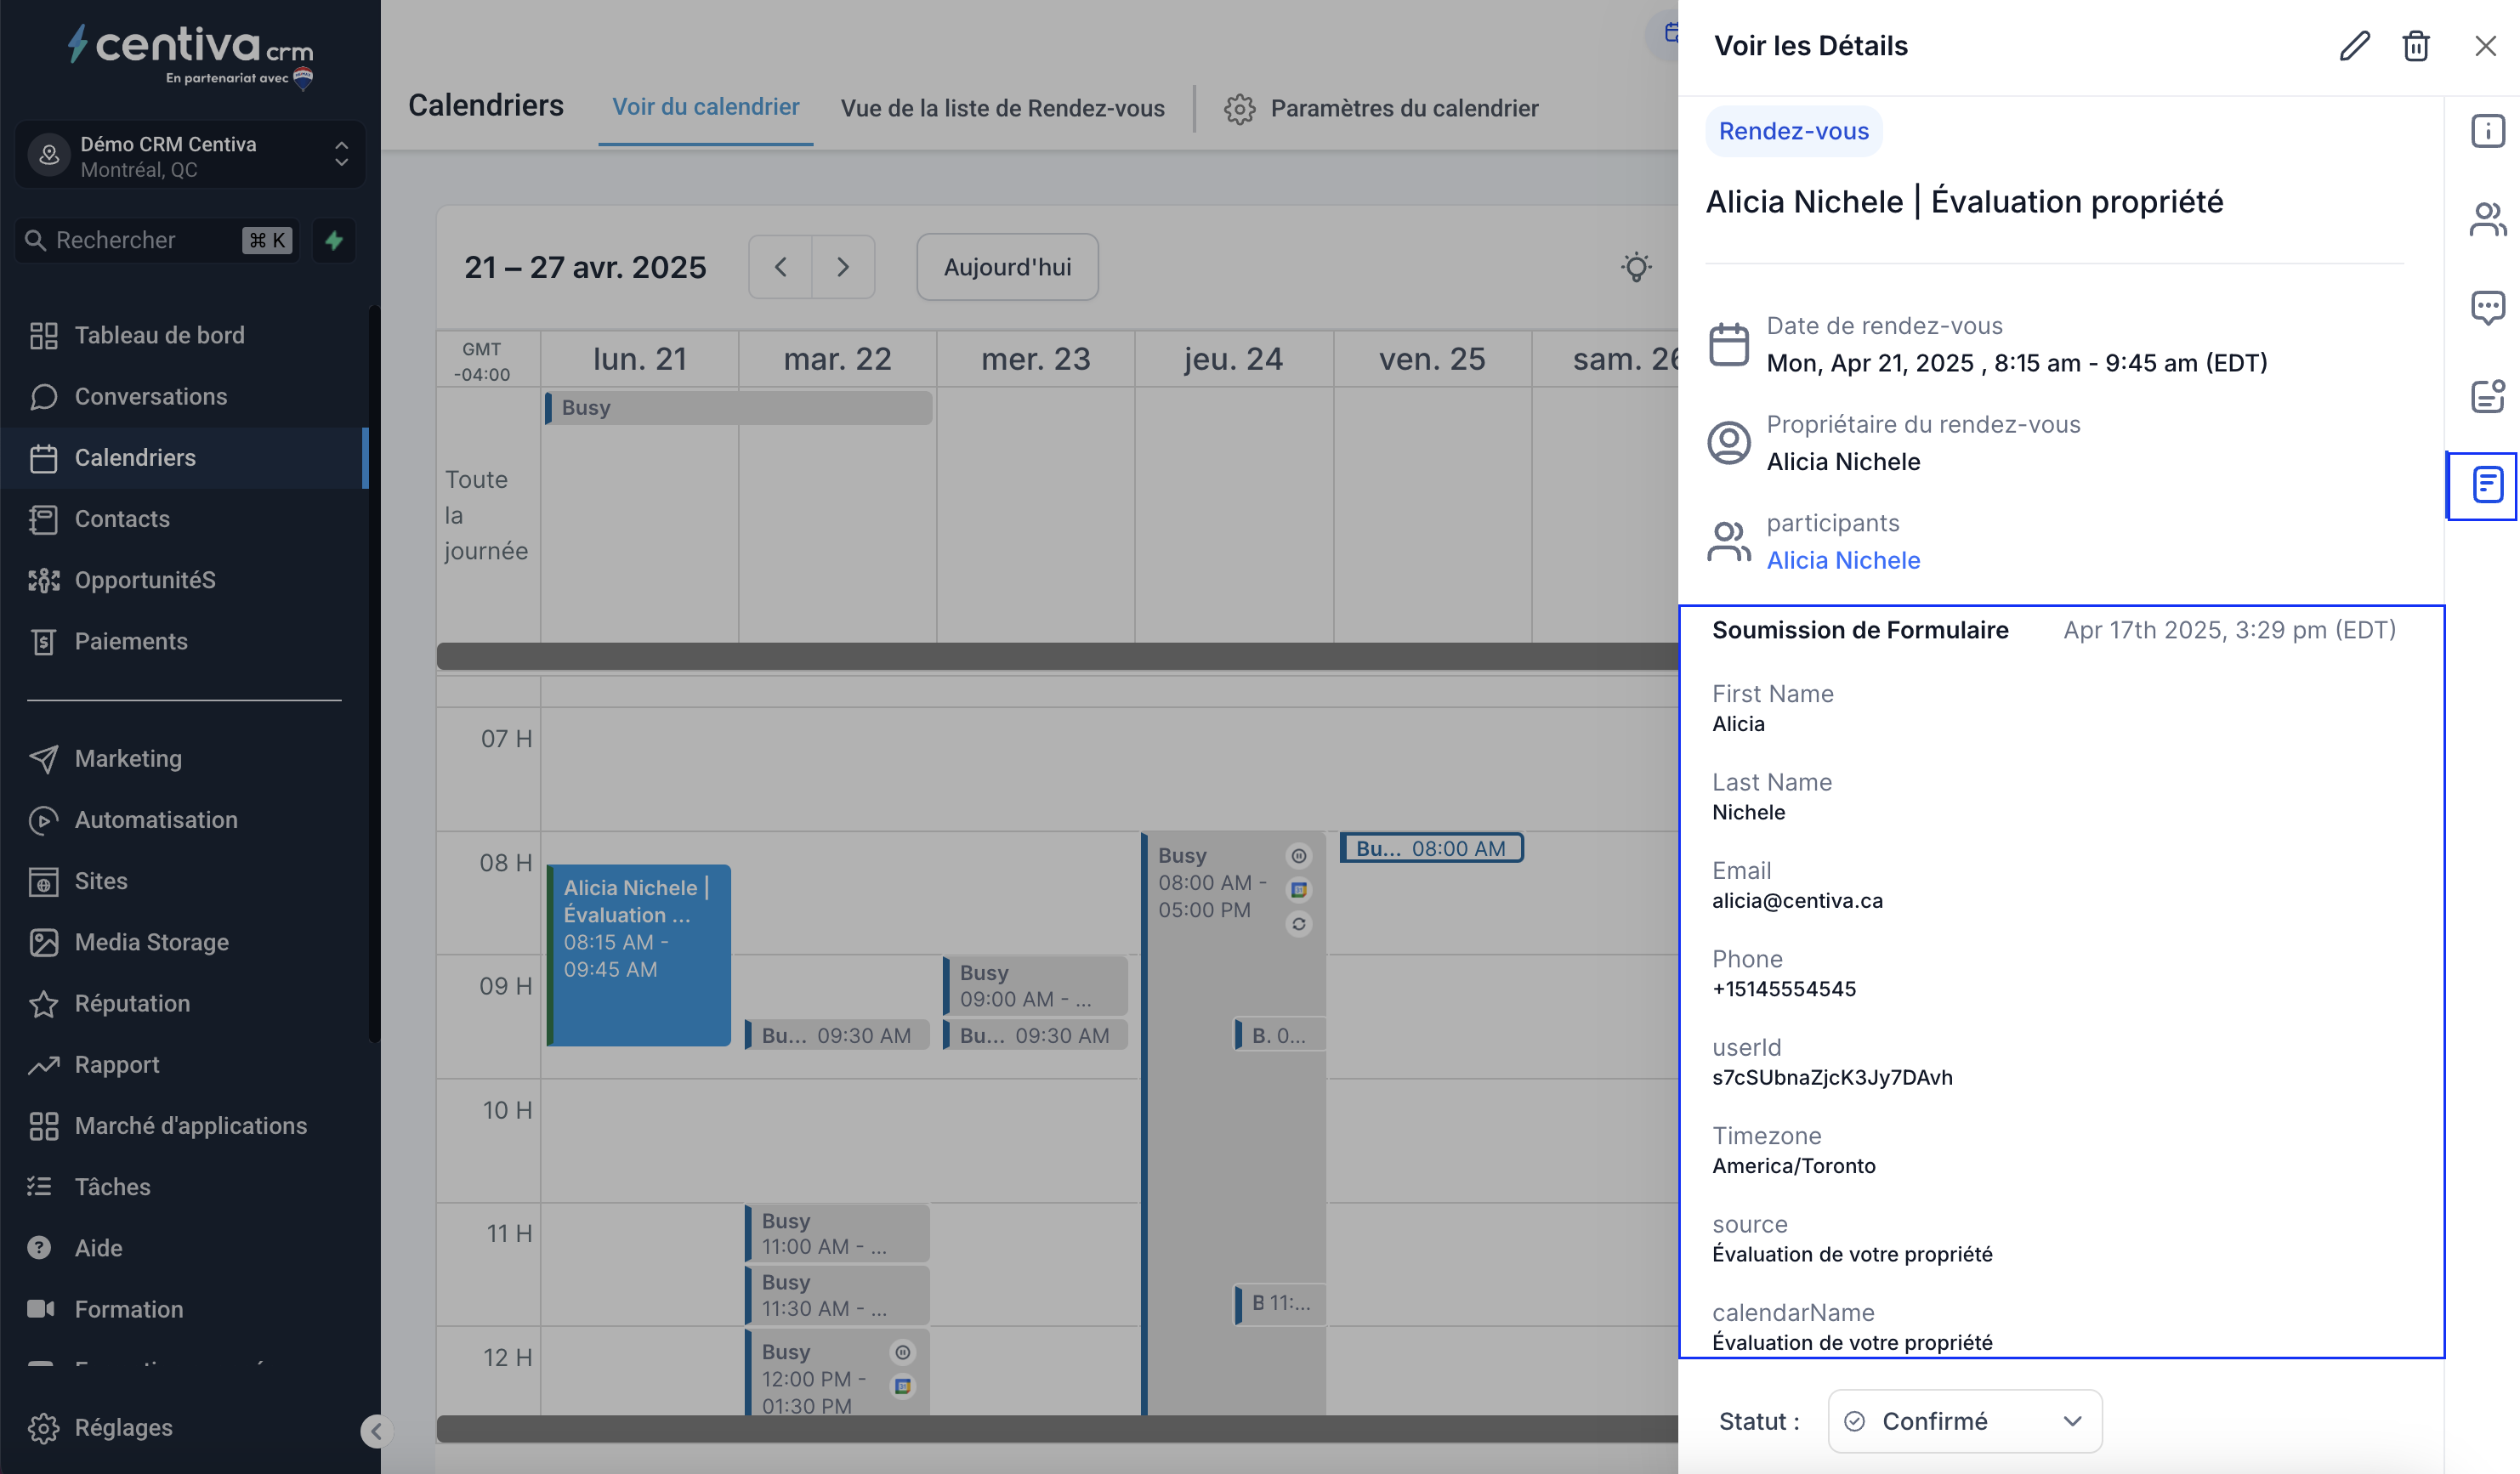The width and height of the screenshot is (2520, 1474).
Task: Expand the Démo CRM Centiva account switcher
Action: (190, 156)
